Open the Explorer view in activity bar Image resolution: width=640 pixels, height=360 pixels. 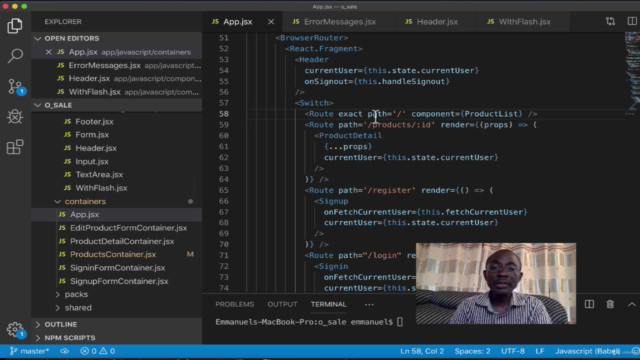tap(15, 26)
